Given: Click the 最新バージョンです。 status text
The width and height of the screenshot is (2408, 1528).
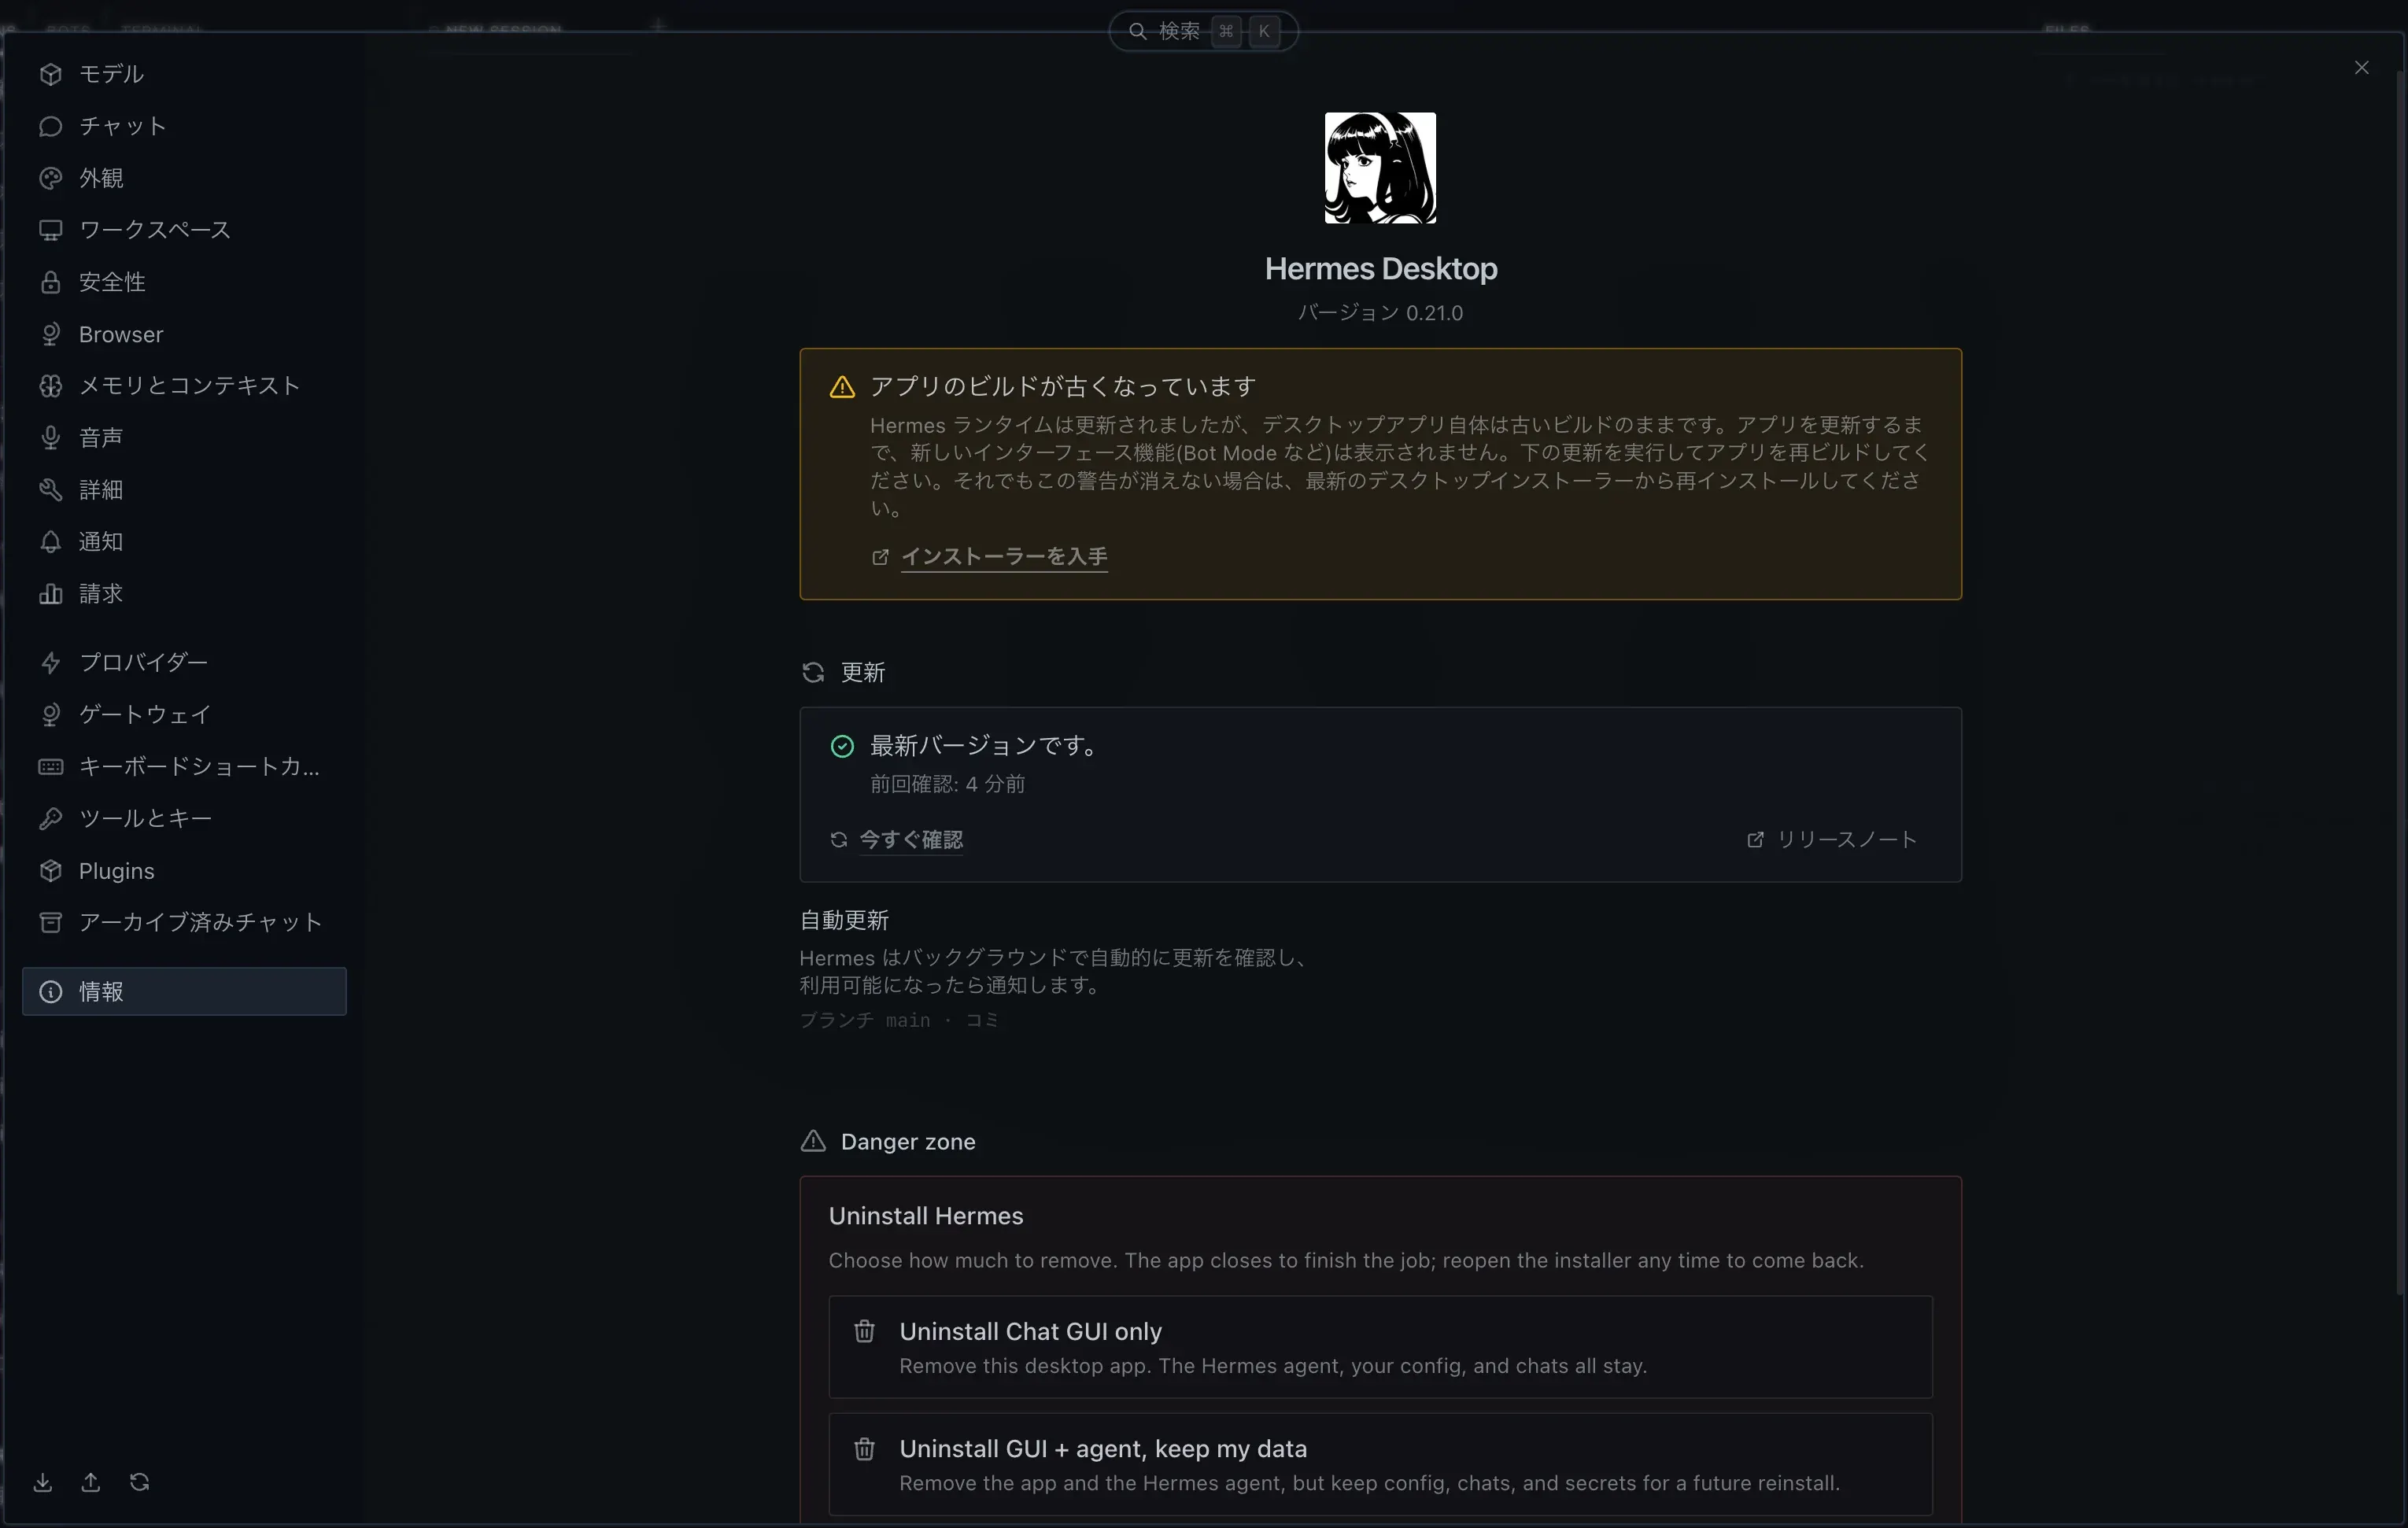Looking at the screenshot, I should pyautogui.click(x=986, y=746).
